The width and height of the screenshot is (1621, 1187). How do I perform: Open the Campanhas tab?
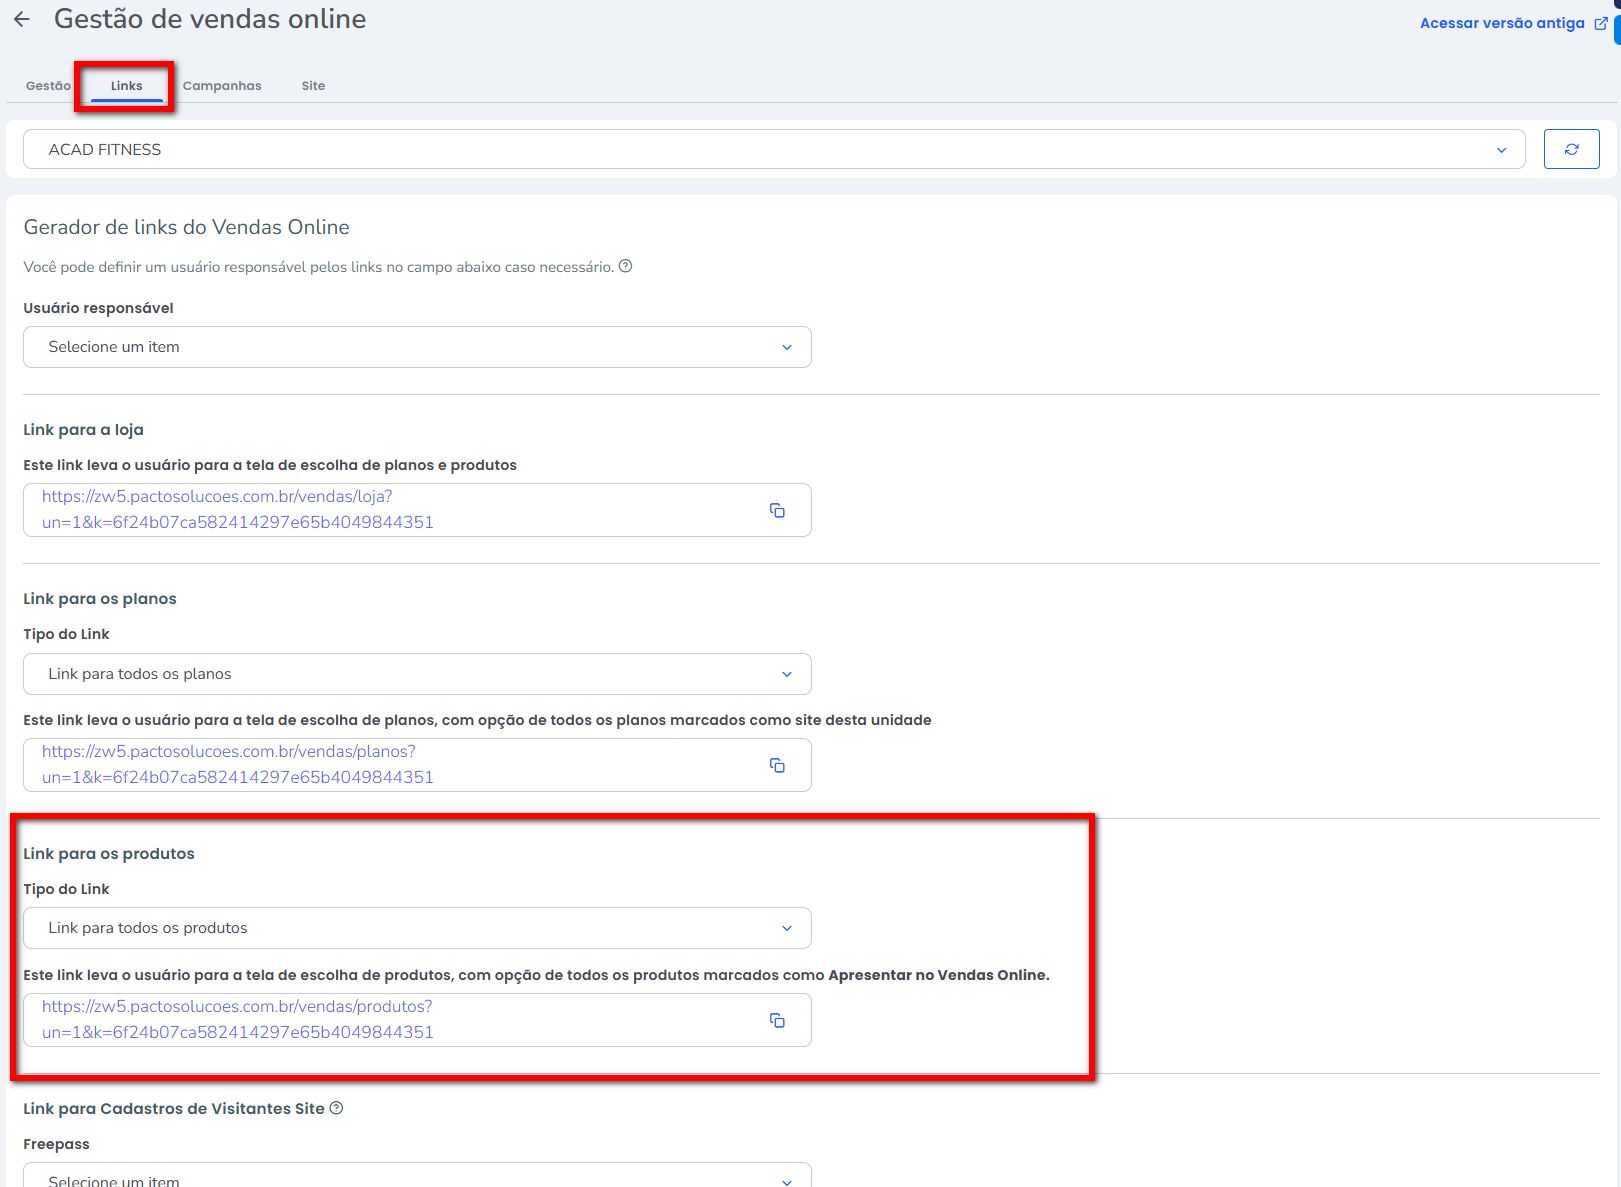click(222, 86)
